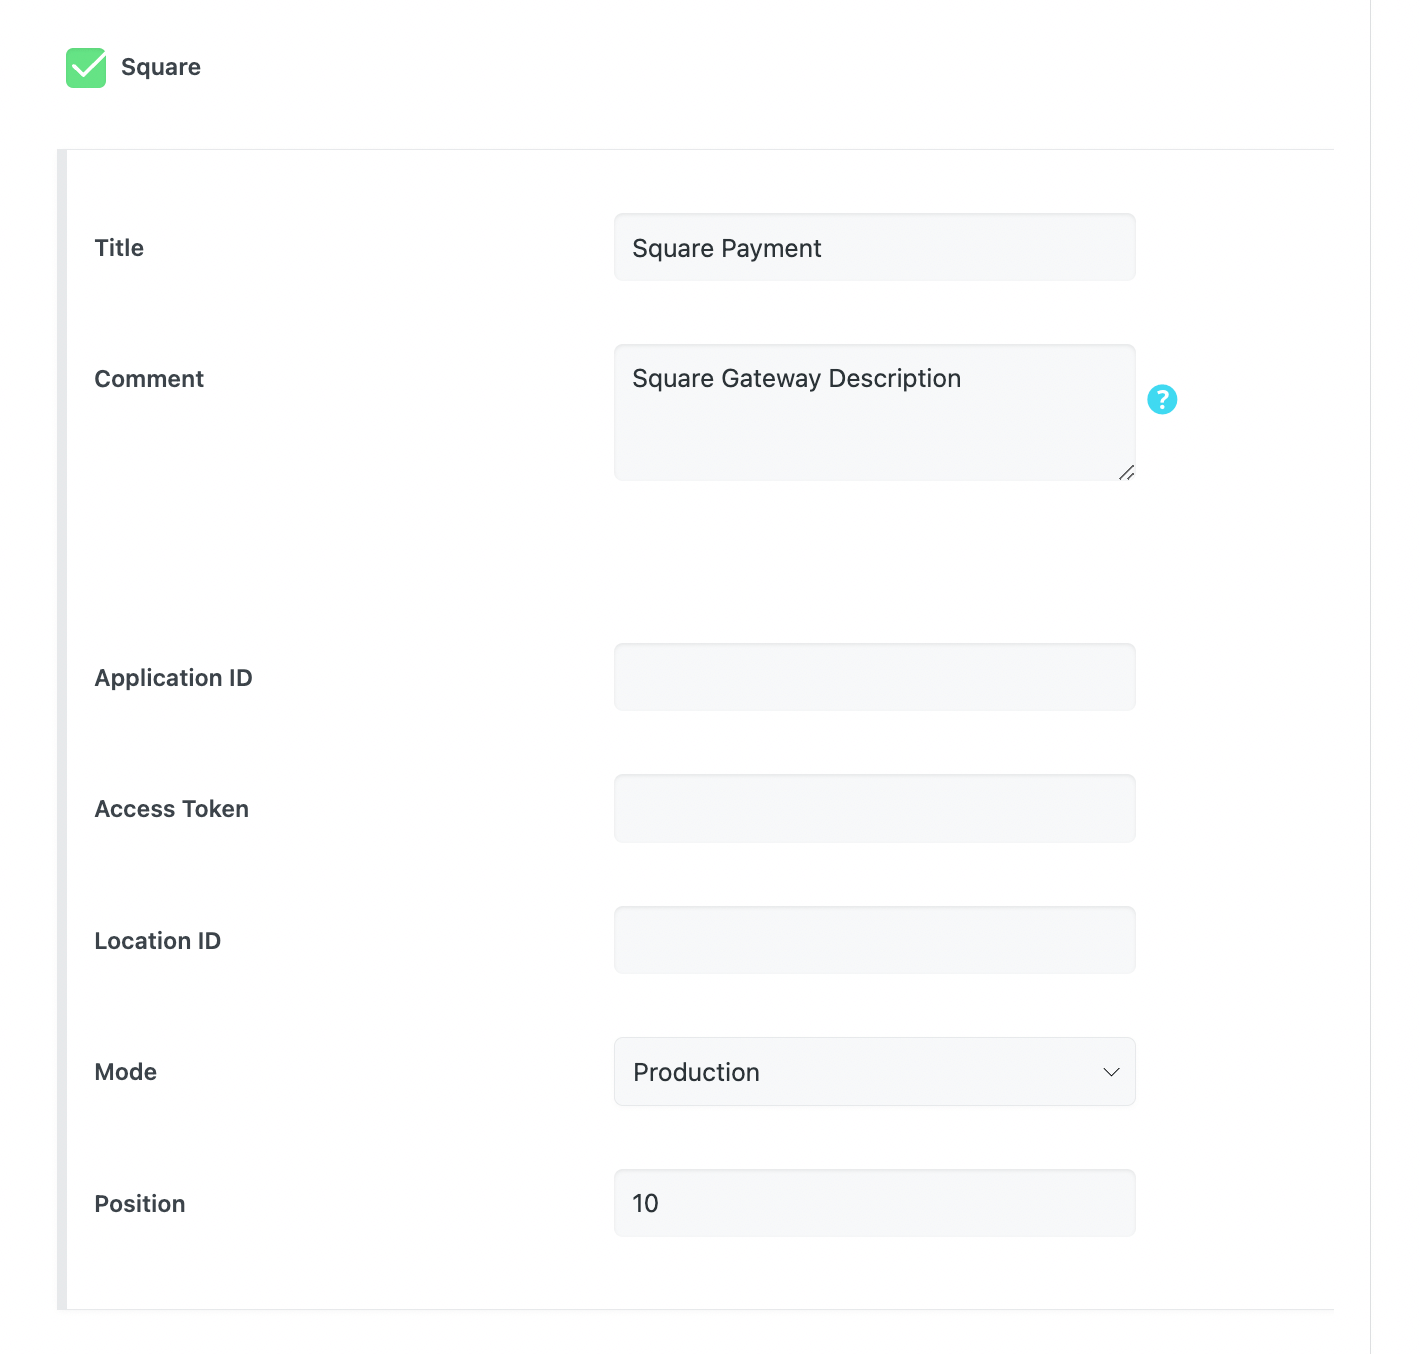1420x1354 pixels.
Task: Click the Application ID label
Action: tap(173, 678)
